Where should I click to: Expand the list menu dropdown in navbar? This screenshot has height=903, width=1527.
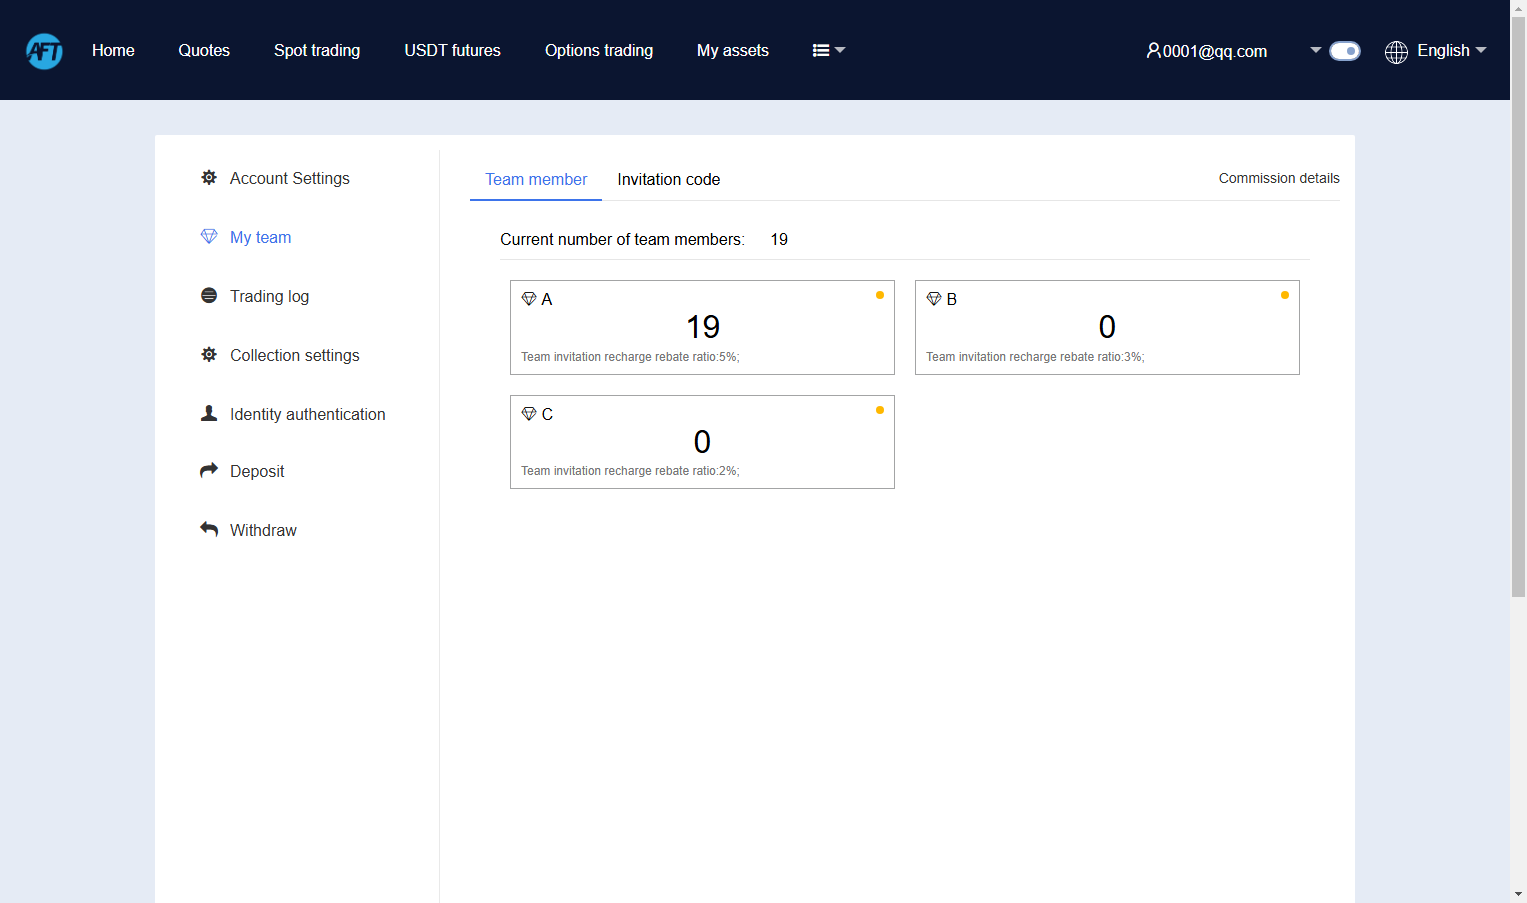point(829,50)
